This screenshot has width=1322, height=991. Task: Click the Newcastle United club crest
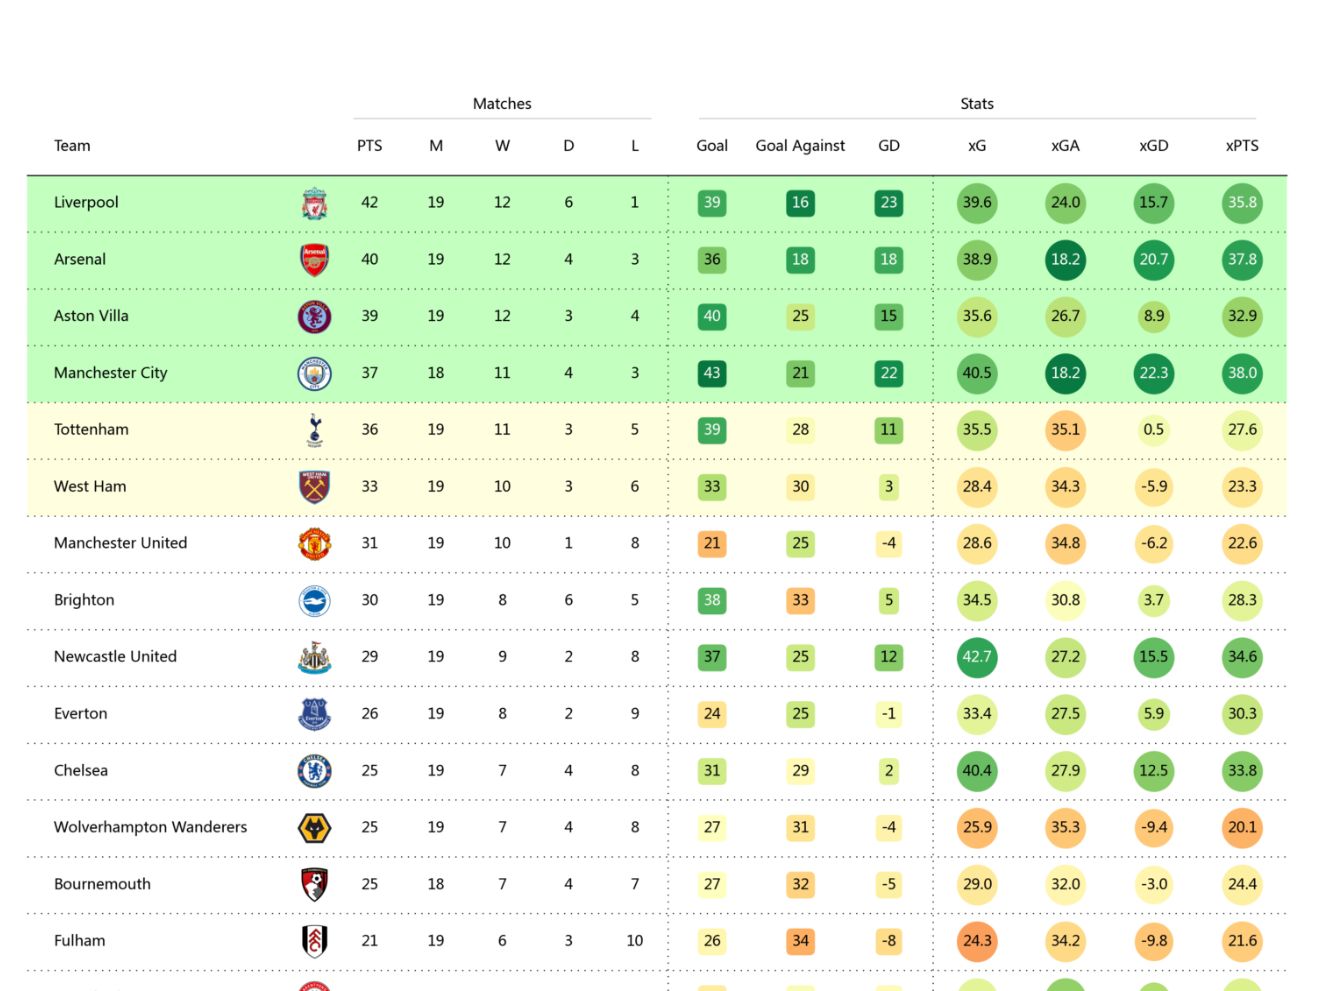314,657
